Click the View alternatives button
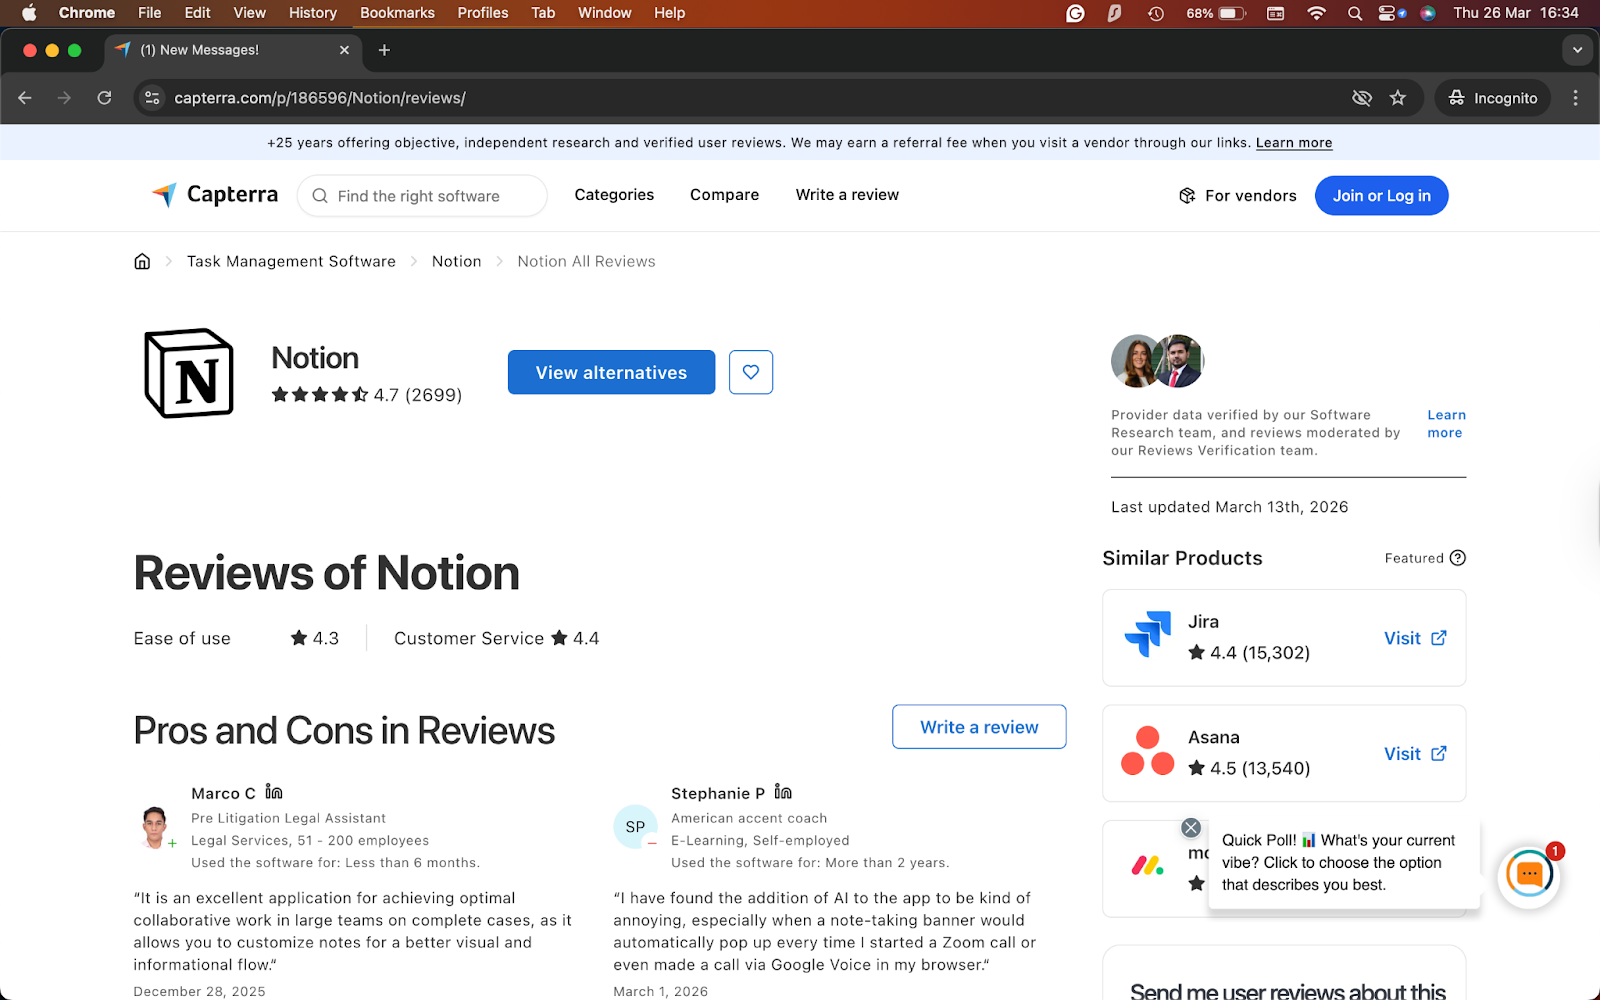 (611, 372)
